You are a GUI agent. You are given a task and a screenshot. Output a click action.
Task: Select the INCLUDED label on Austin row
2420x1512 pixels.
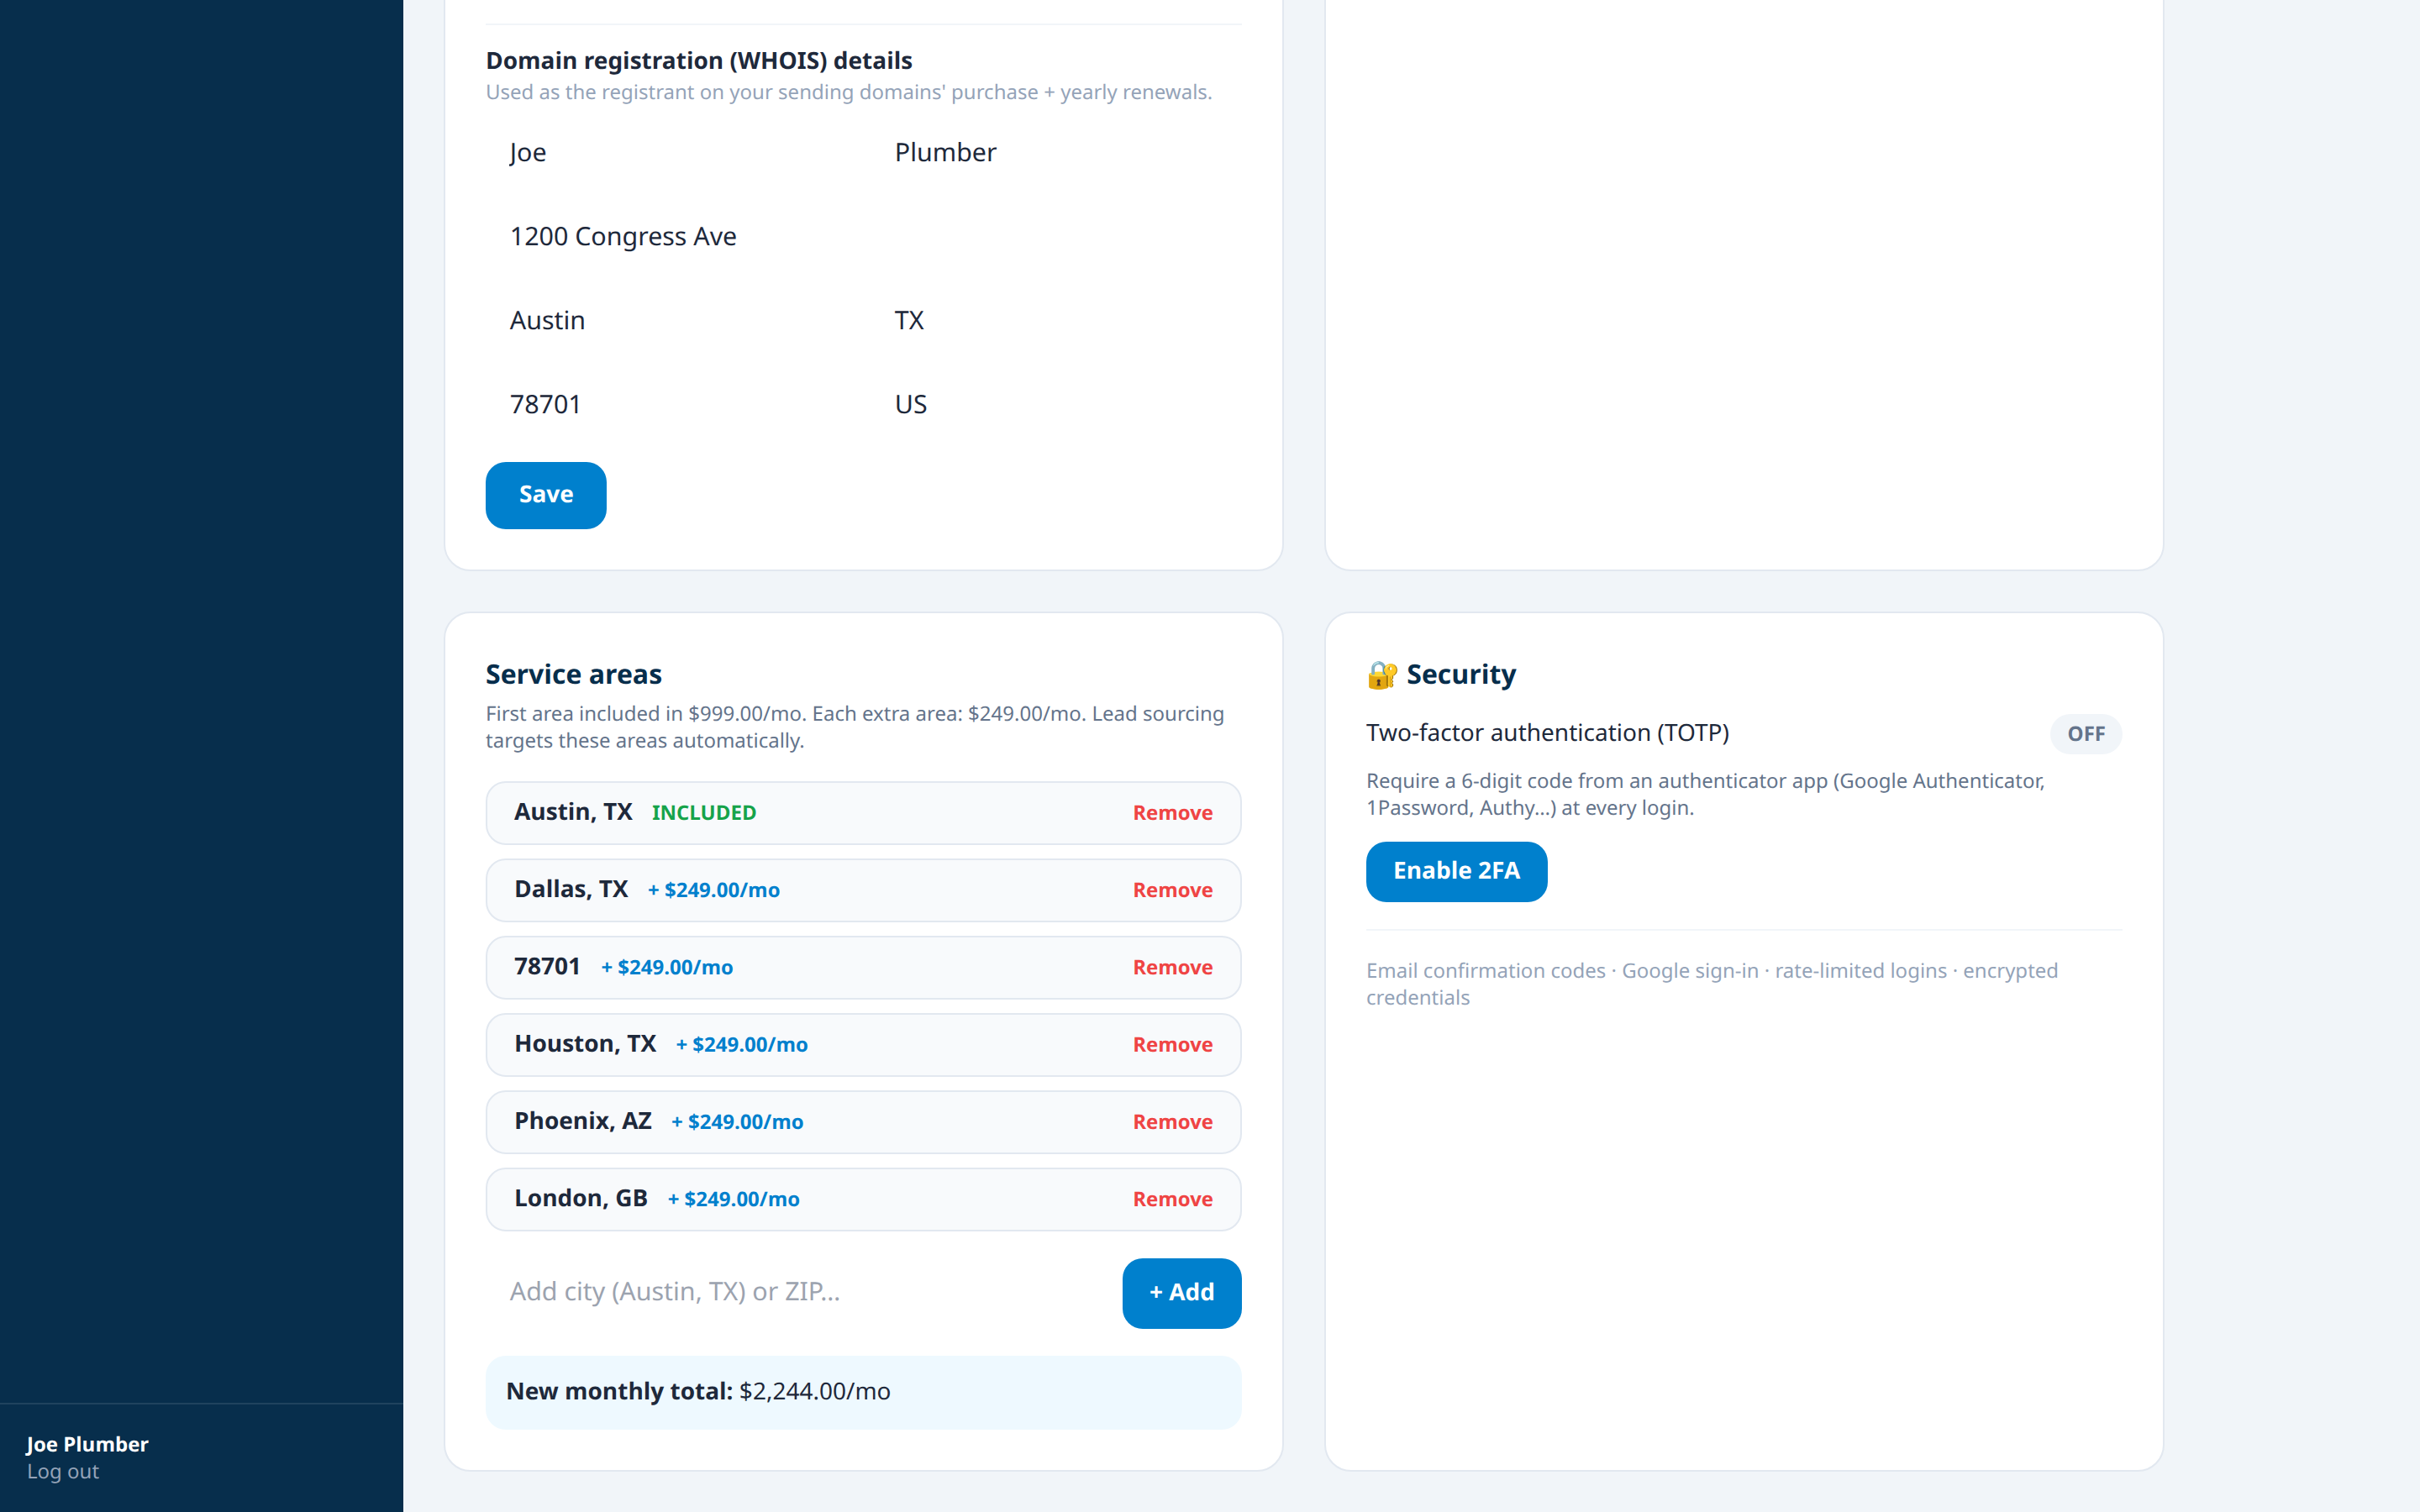click(704, 813)
